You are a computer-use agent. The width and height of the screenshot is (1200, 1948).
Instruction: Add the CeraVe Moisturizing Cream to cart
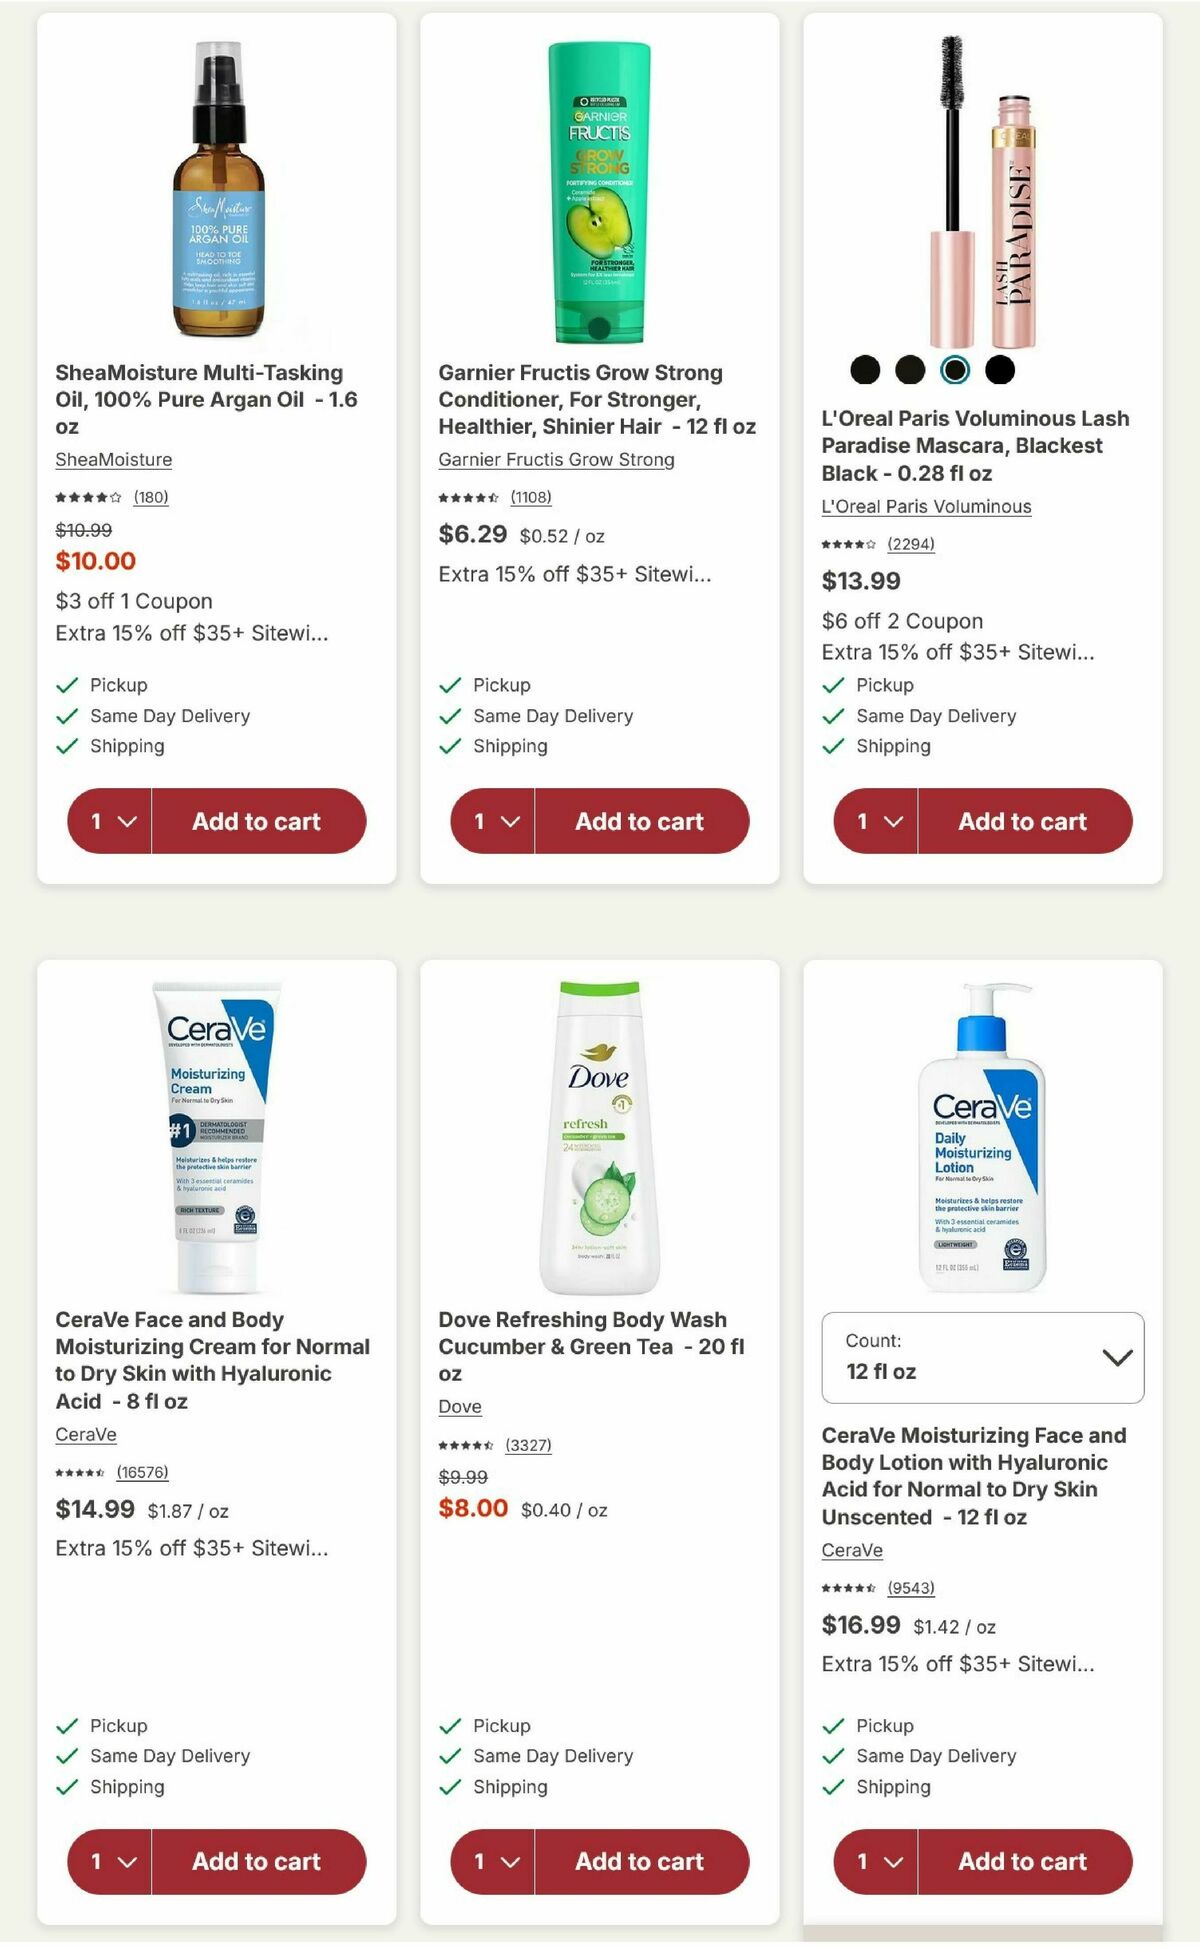coord(255,1862)
